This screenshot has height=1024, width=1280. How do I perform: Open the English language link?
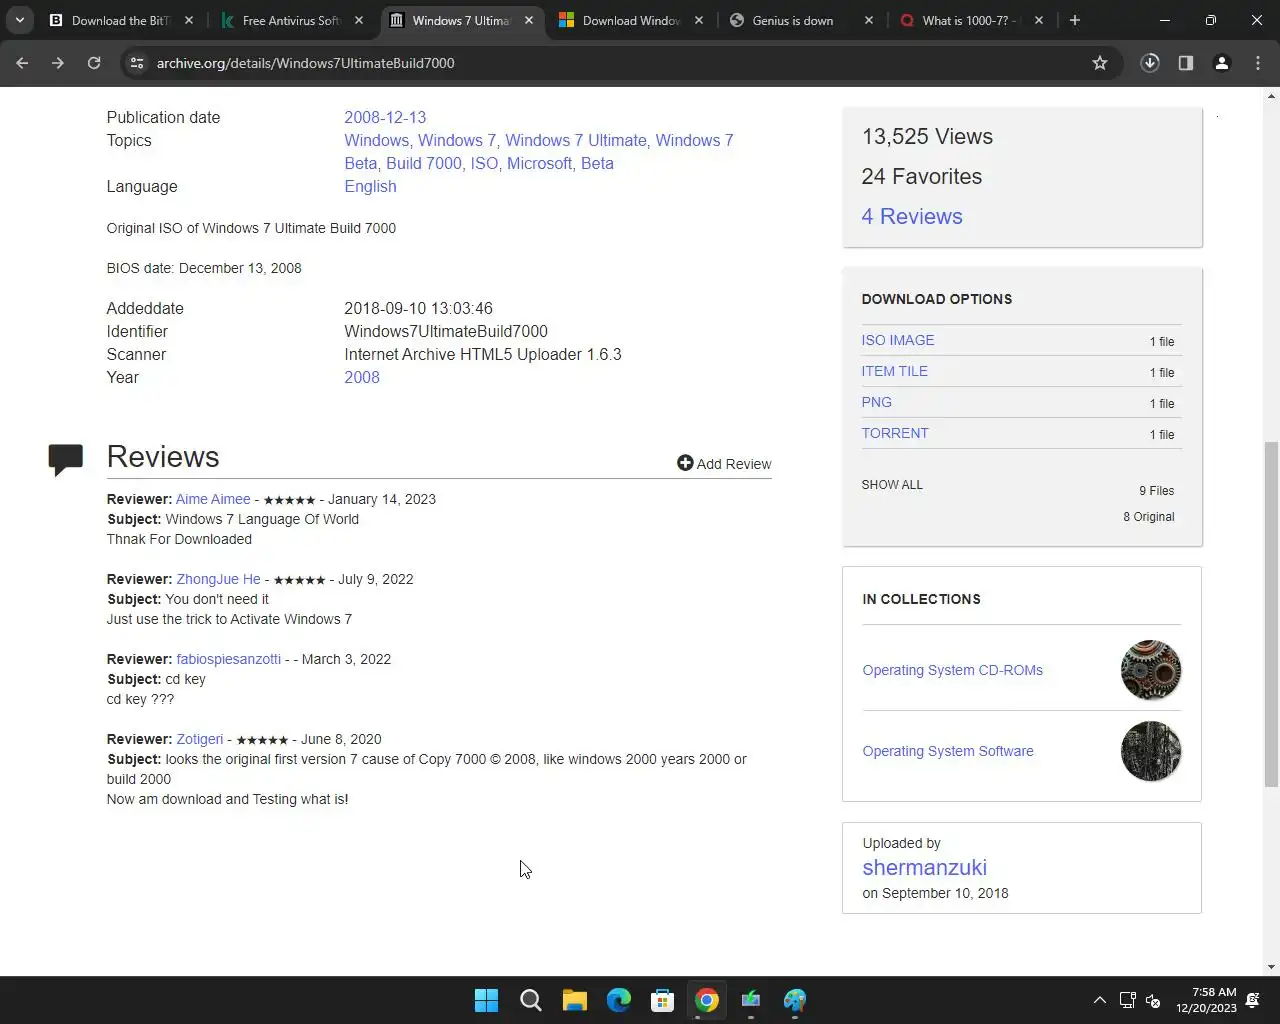point(370,186)
